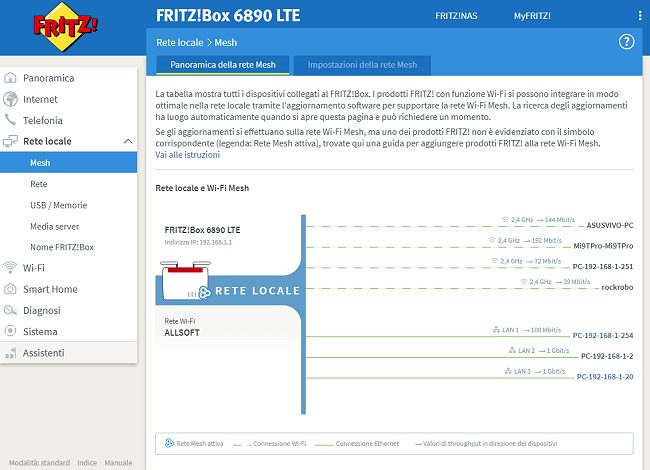The width and height of the screenshot is (650, 470).
Task: Open the help question mark icon
Action: 626,42
